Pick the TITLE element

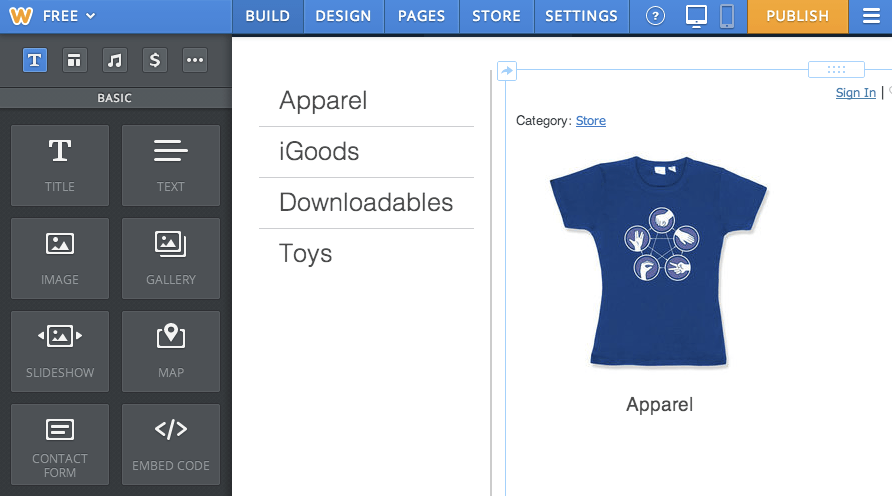(60, 166)
